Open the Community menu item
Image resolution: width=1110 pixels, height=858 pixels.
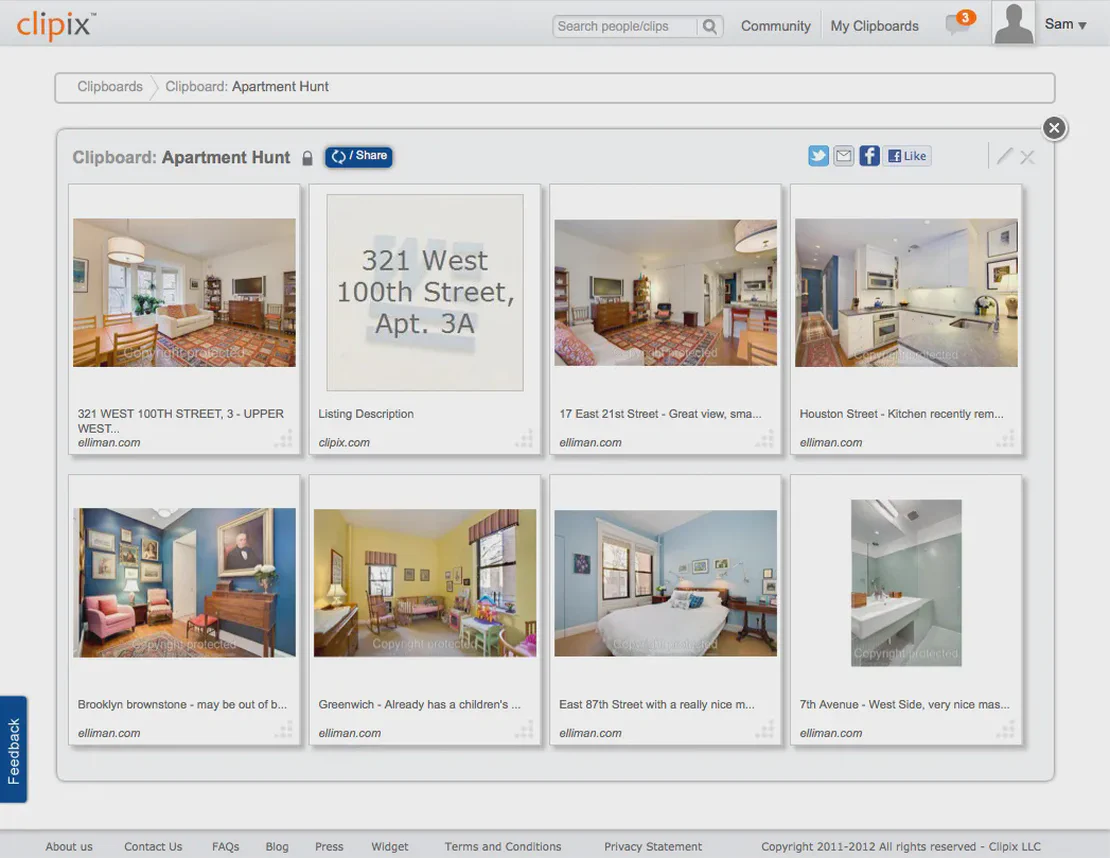[775, 26]
